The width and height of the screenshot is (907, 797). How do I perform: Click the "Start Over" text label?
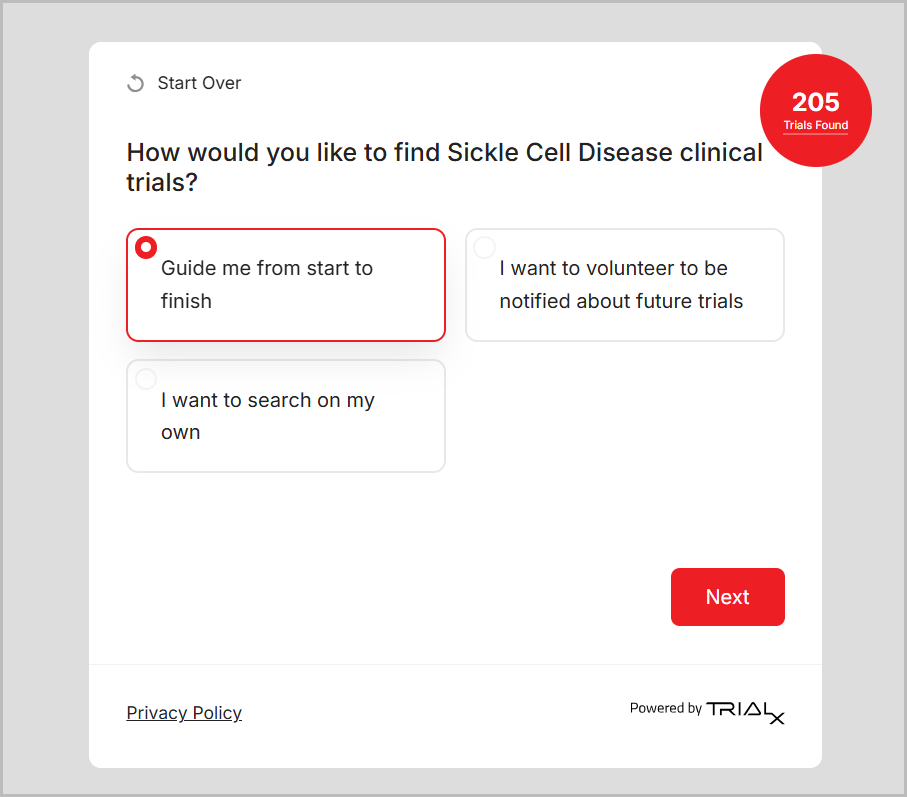click(199, 83)
